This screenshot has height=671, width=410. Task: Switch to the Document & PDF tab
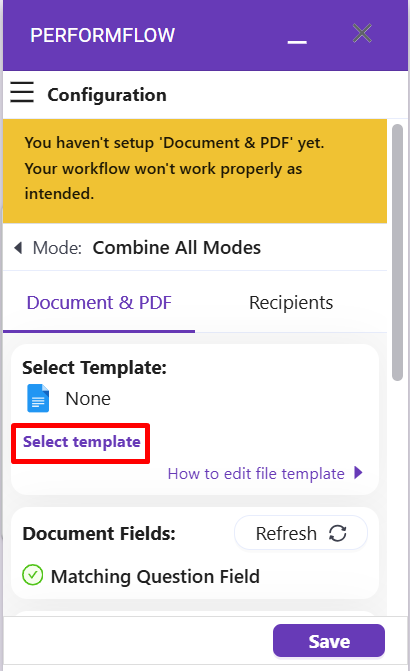coord(99,303)
